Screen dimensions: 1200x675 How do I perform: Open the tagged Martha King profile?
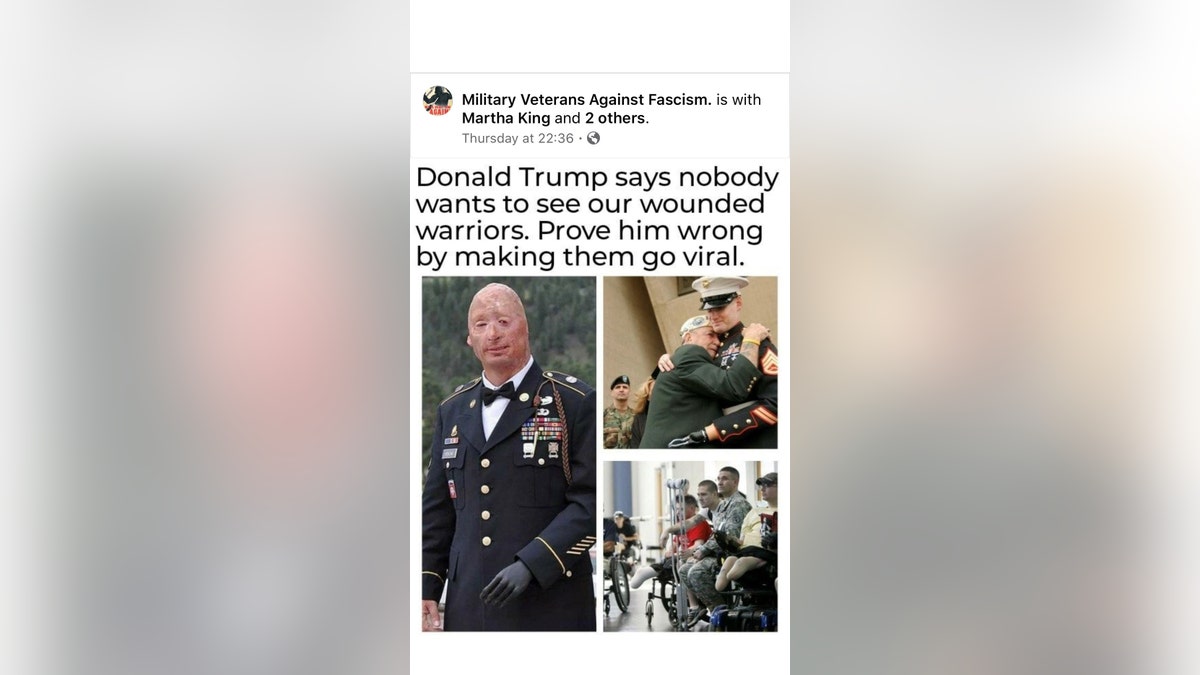pos(506,118)
